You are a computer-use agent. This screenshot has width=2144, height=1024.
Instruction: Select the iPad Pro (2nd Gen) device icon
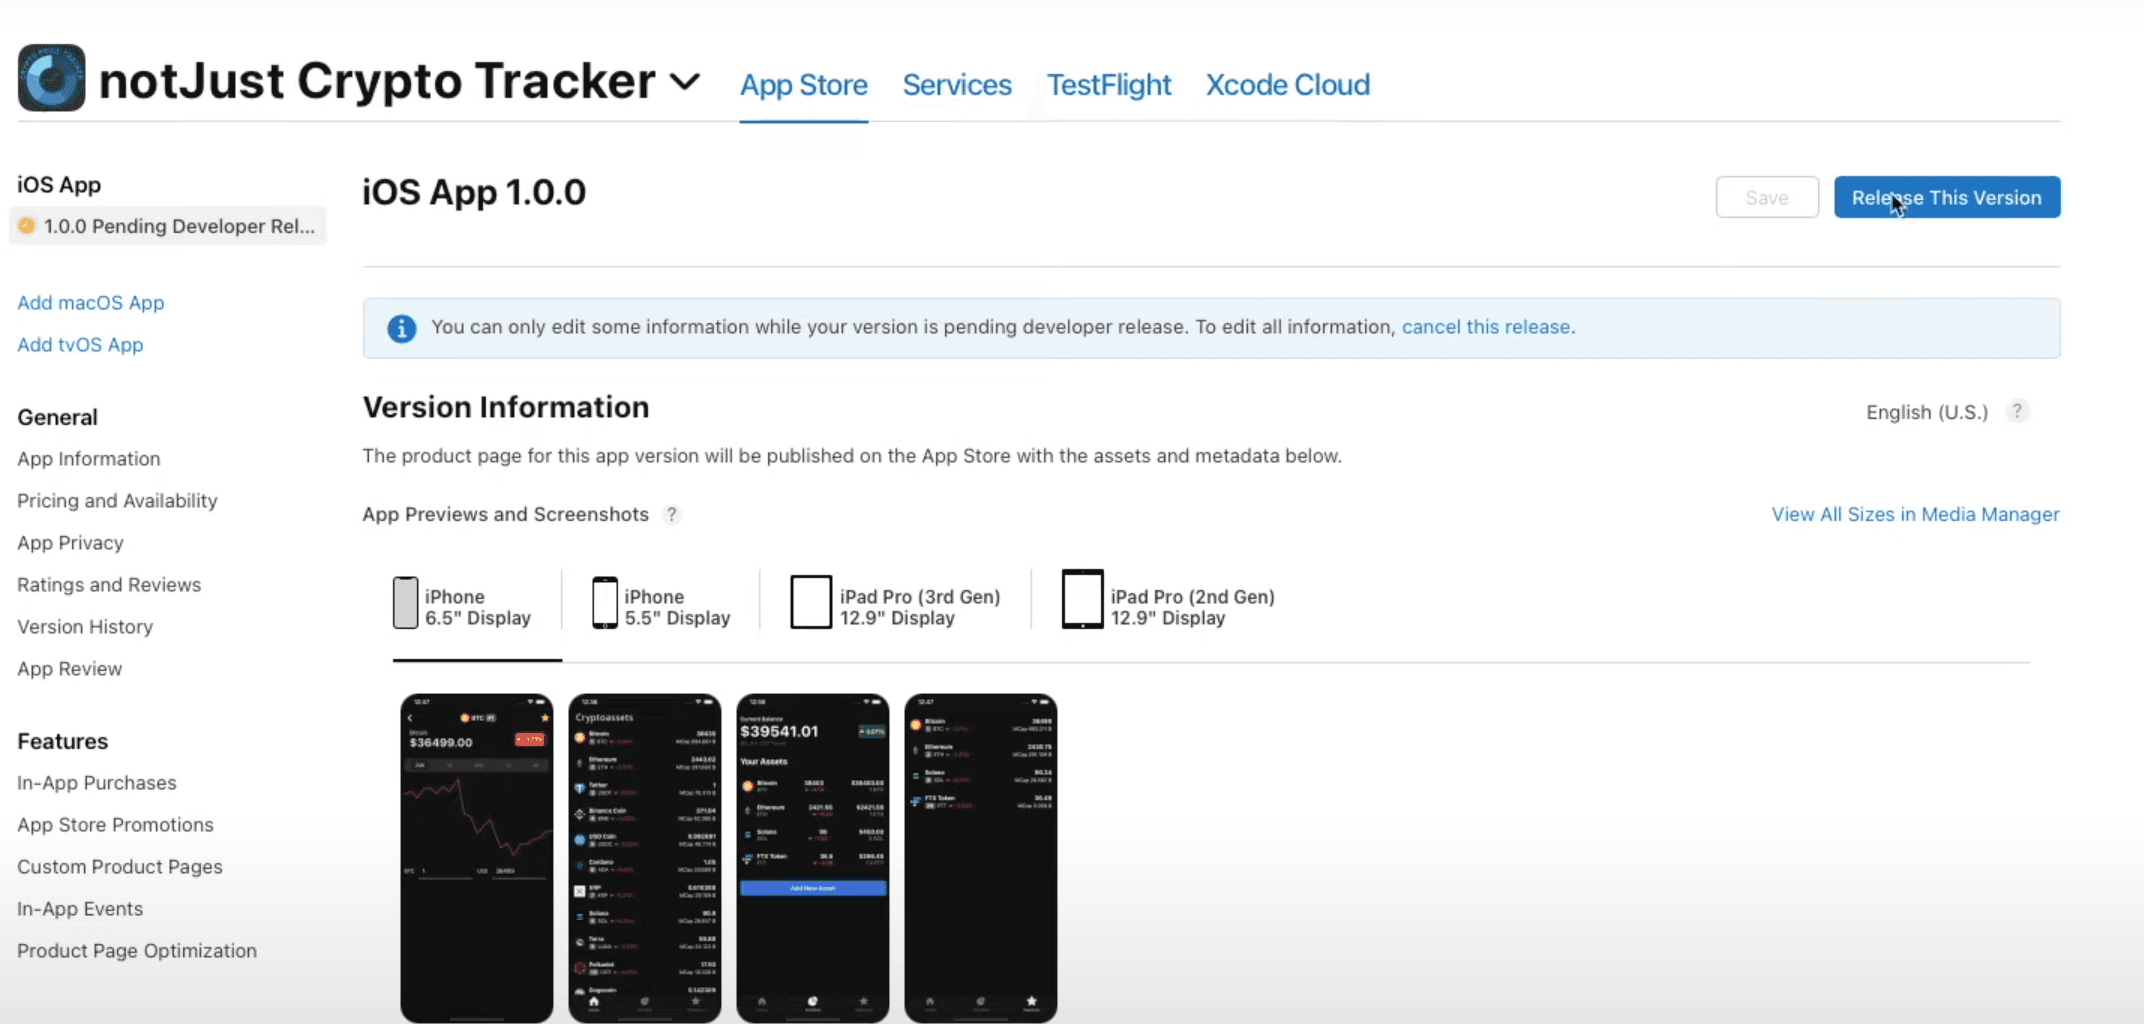pyautogui.click(x=1081, y=599)
